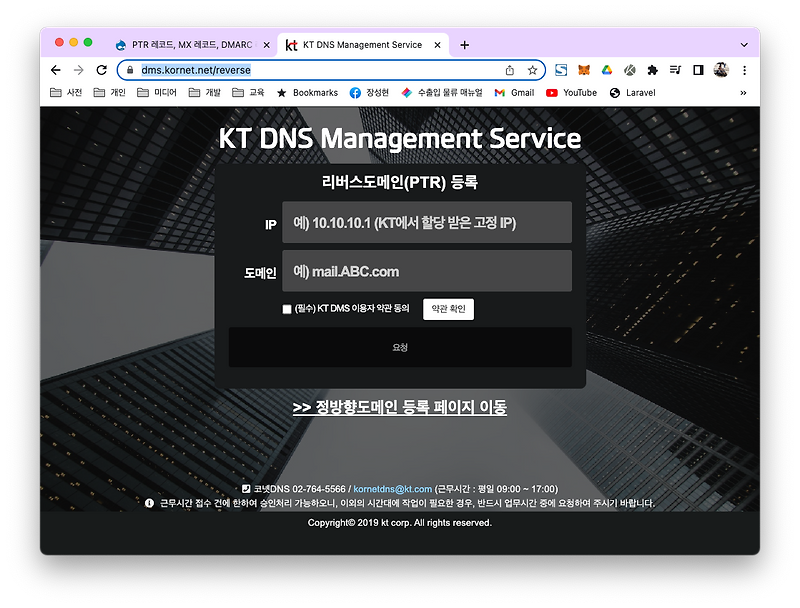Click the 약관 확인 button
This screenshot has height=608, width=800.
[448, 309]
